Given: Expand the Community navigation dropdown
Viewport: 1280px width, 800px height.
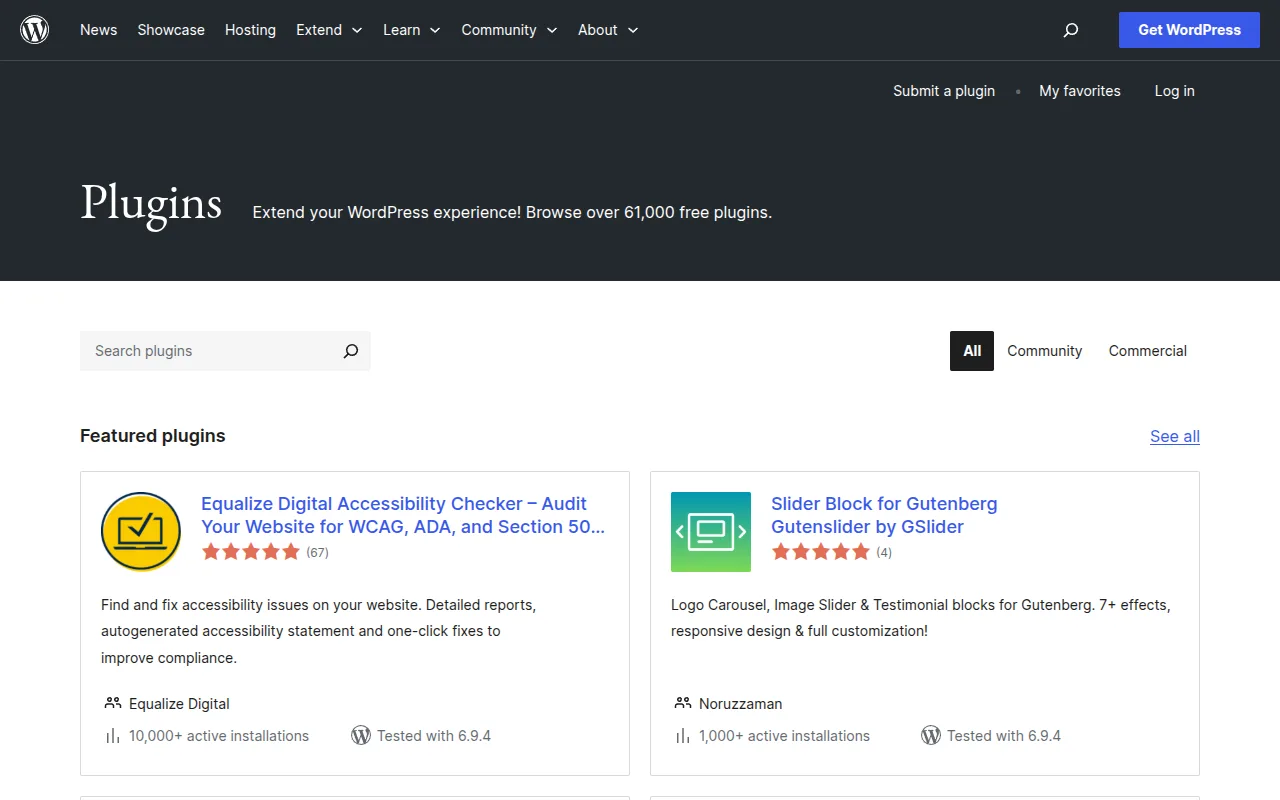Looking at the screenshot, I should click(x=509, y=30).
